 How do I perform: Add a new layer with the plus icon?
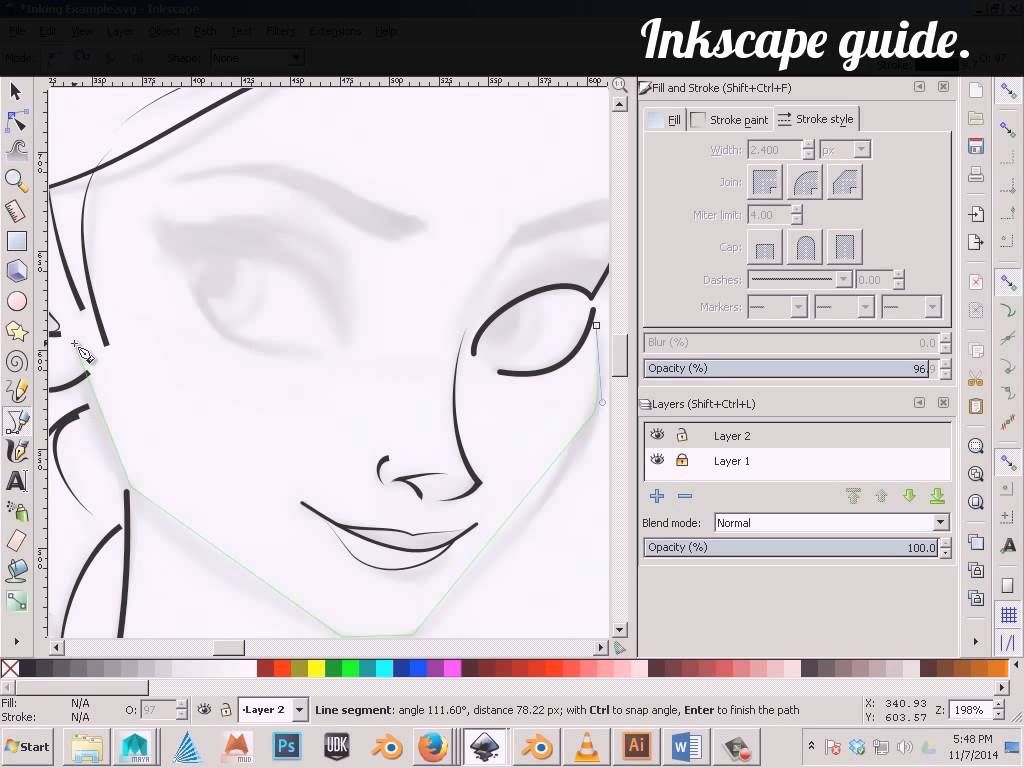[x=657, y=496]
